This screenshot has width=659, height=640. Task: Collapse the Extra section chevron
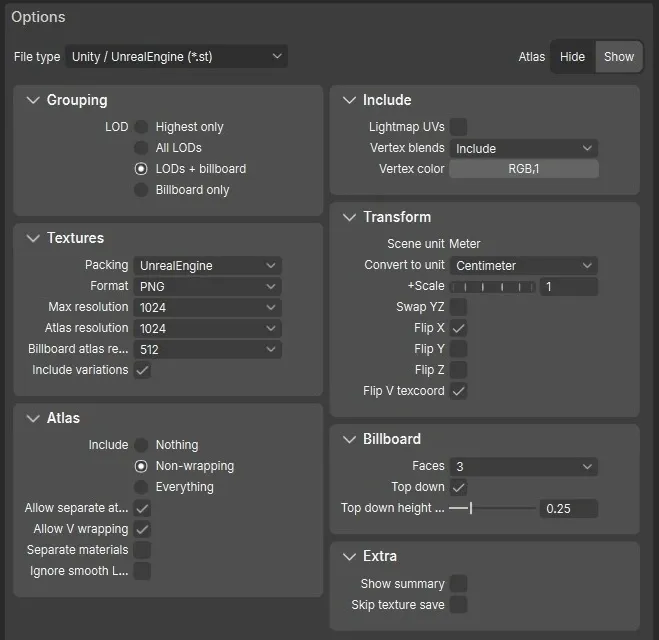click(349, 556)
